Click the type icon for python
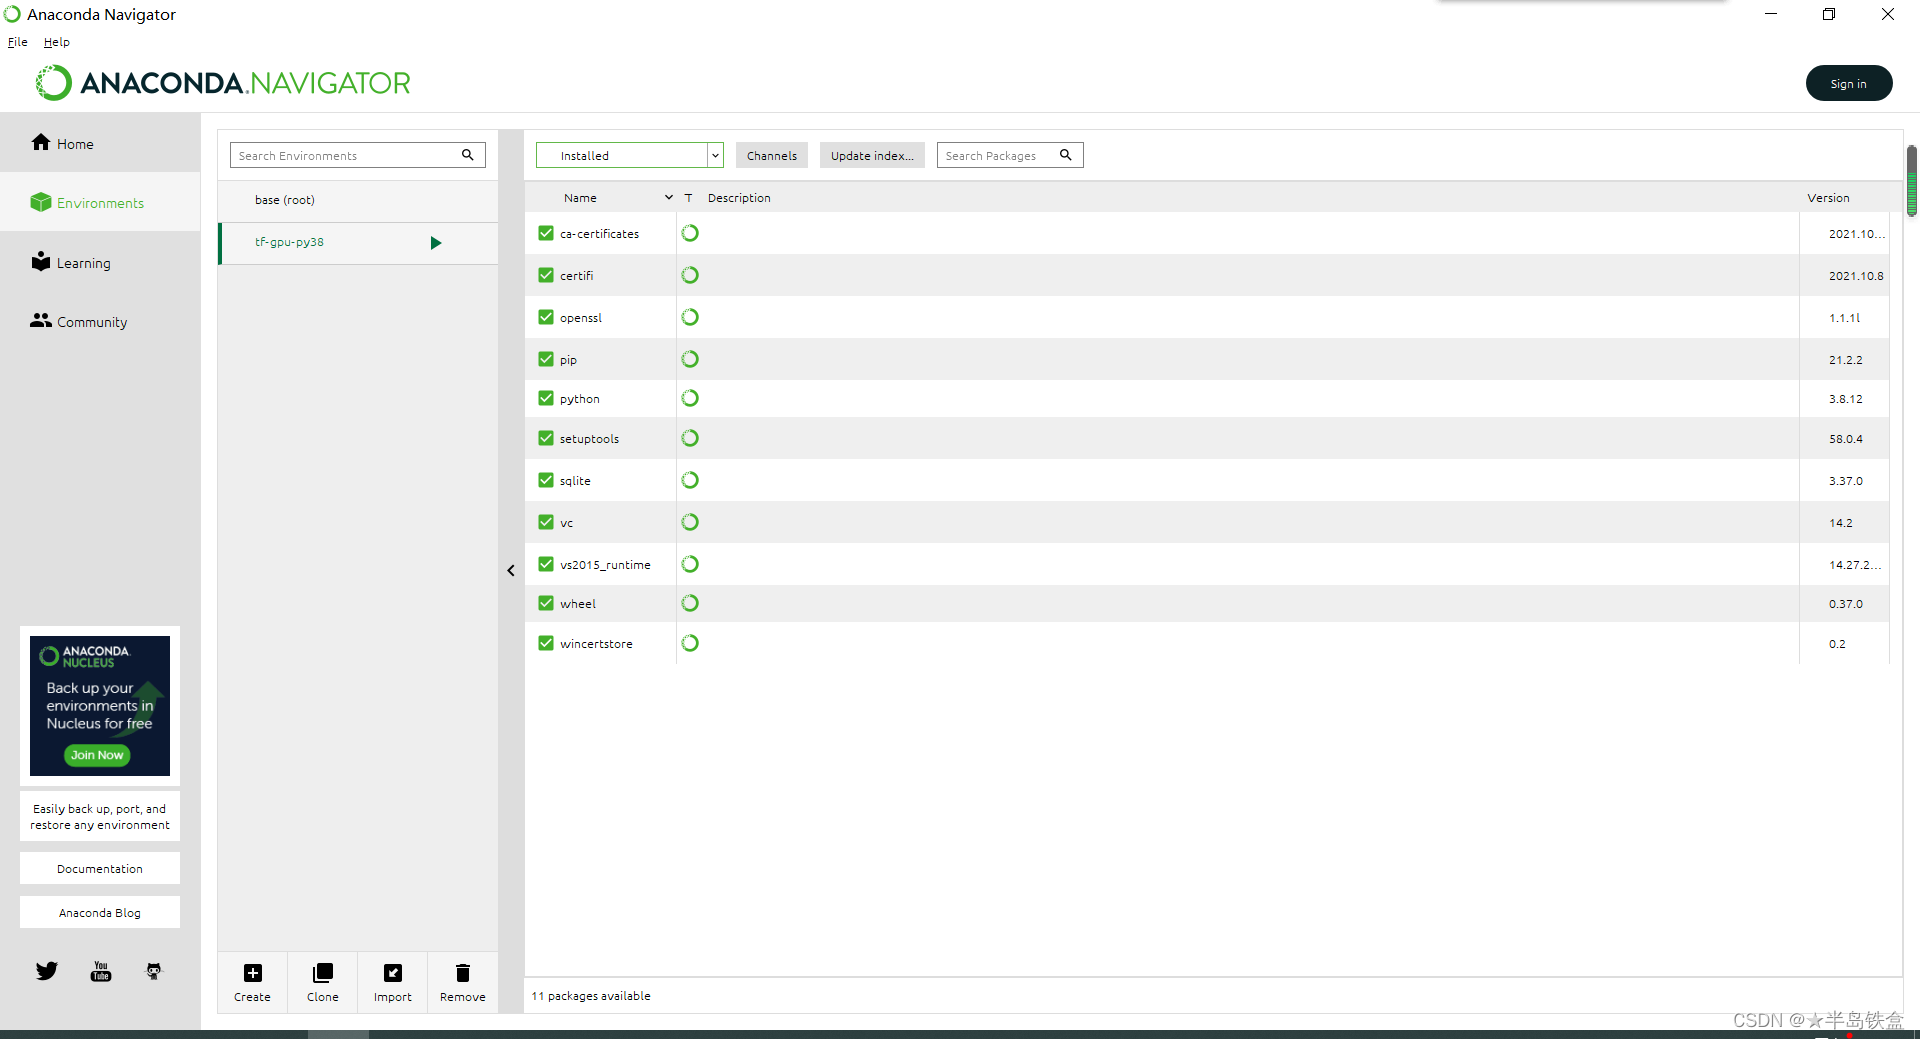The image size is (1920, 1039). [690, 398]
